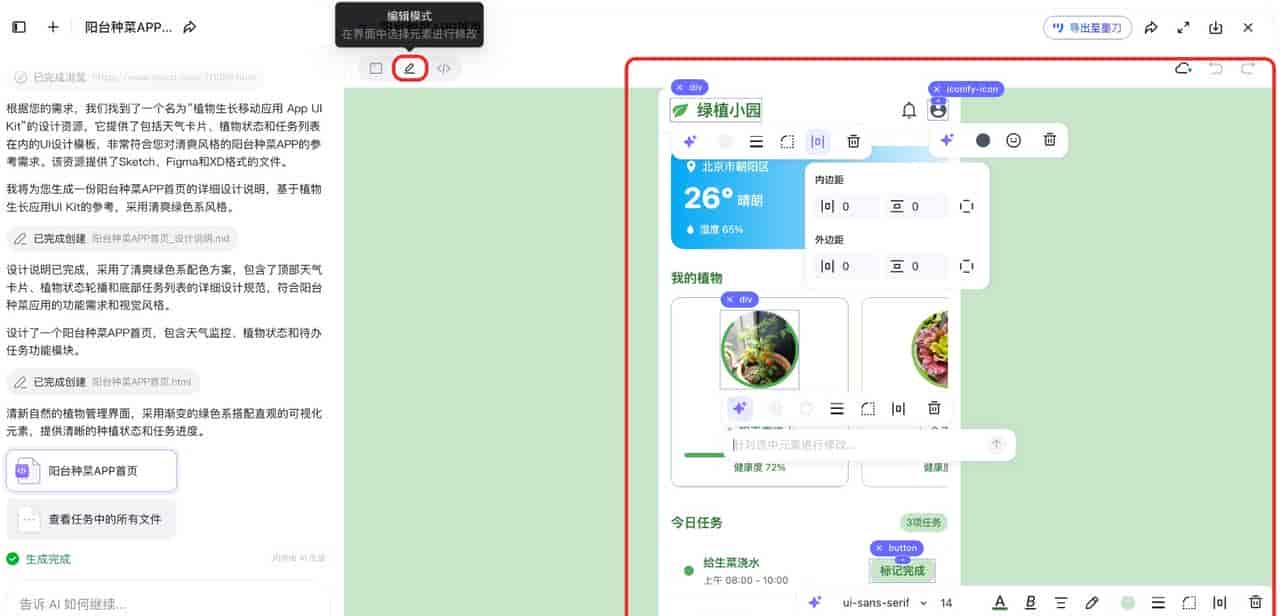Send the element modification prompt
The width and height of the screenshot is (1280, 616).
point(996,444)
